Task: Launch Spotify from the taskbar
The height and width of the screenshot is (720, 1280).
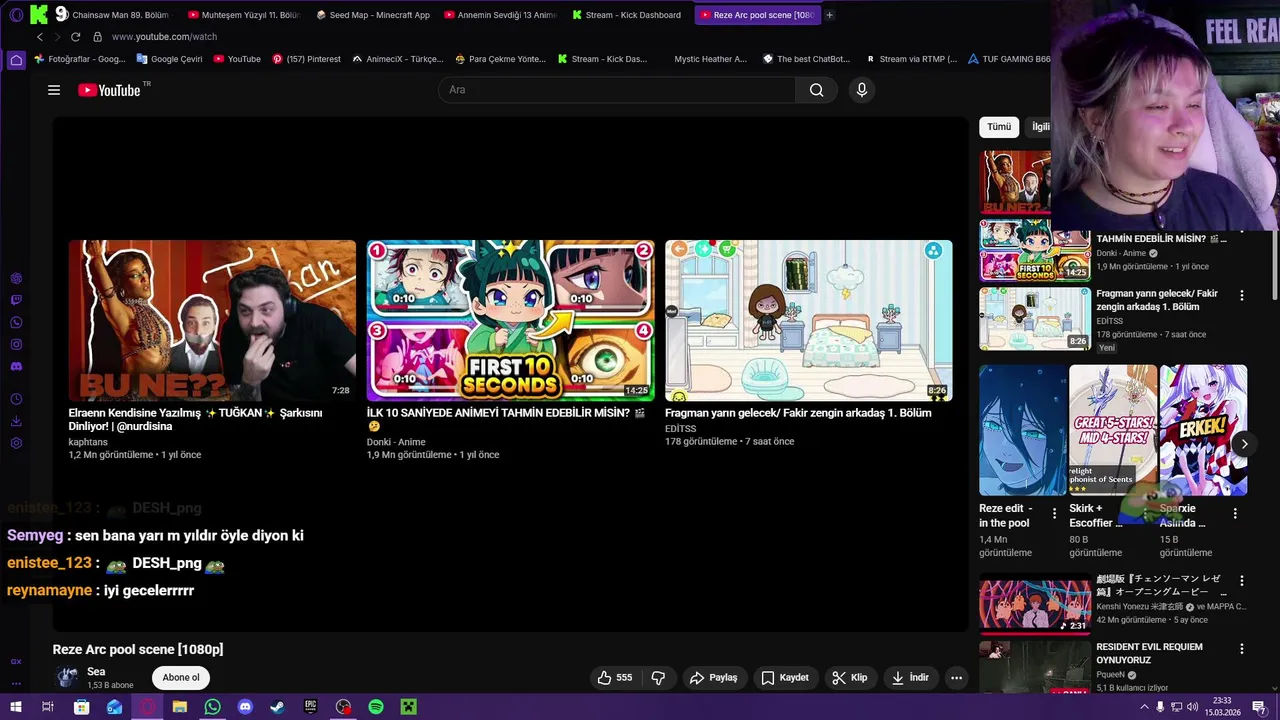Action: point(376,707)
